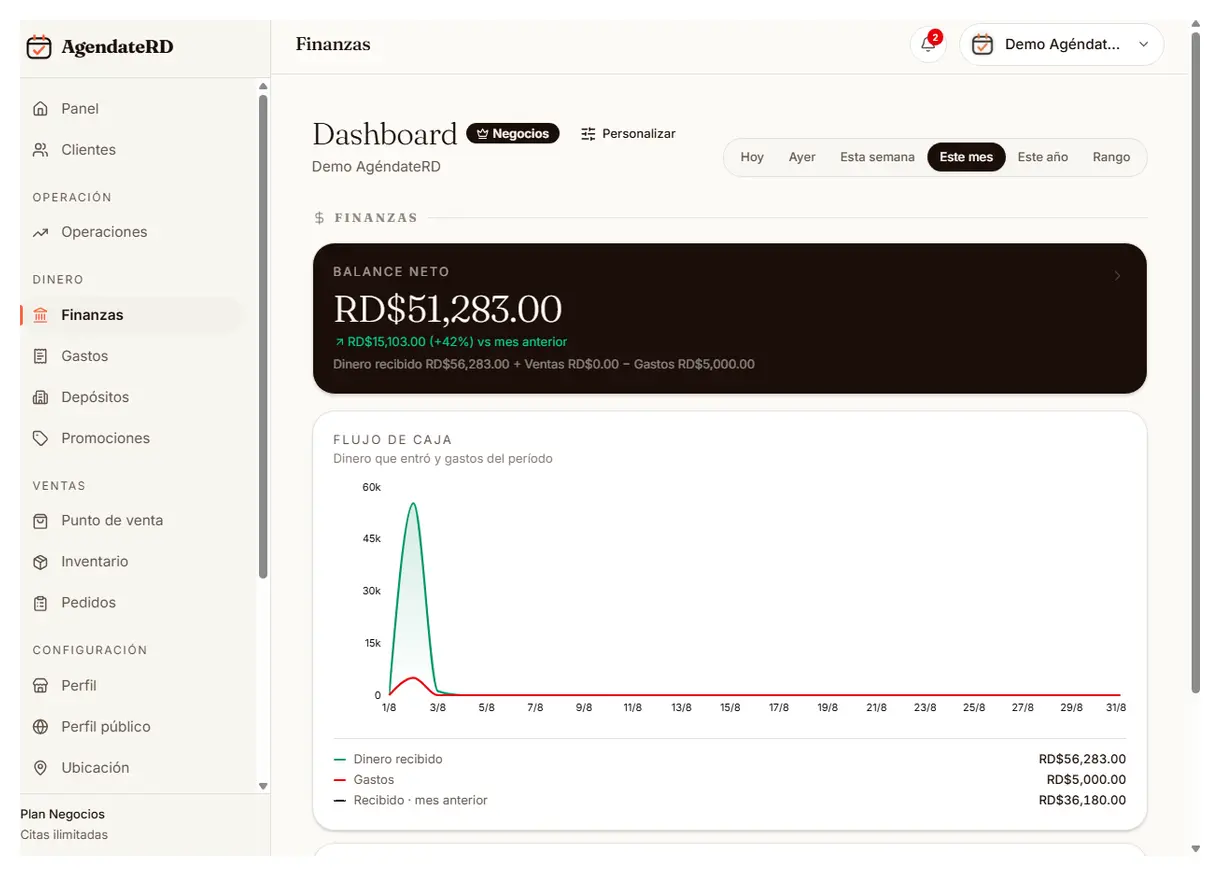Viewport: 1220px width, 876px height.
Task: Click the Negocios plan badge
Action: (x=513, y=134)
